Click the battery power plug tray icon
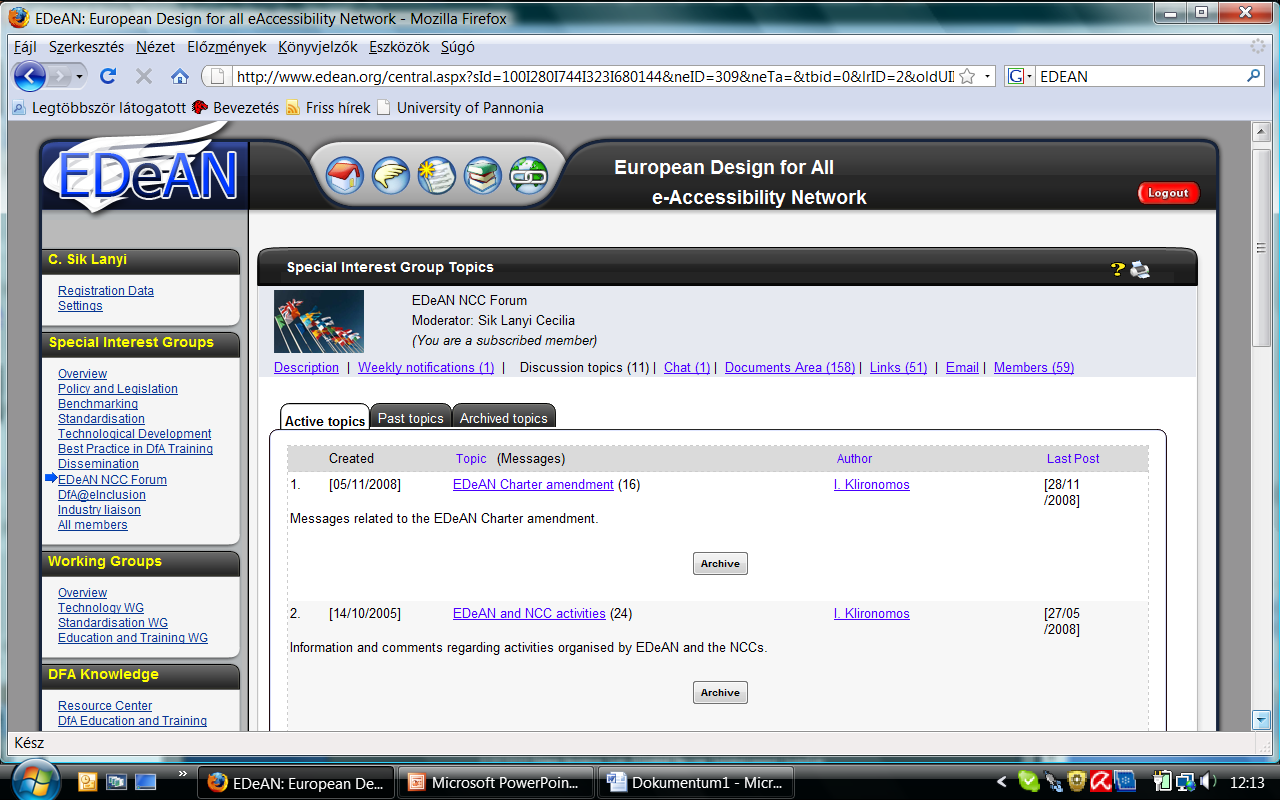 [1162, 782]
